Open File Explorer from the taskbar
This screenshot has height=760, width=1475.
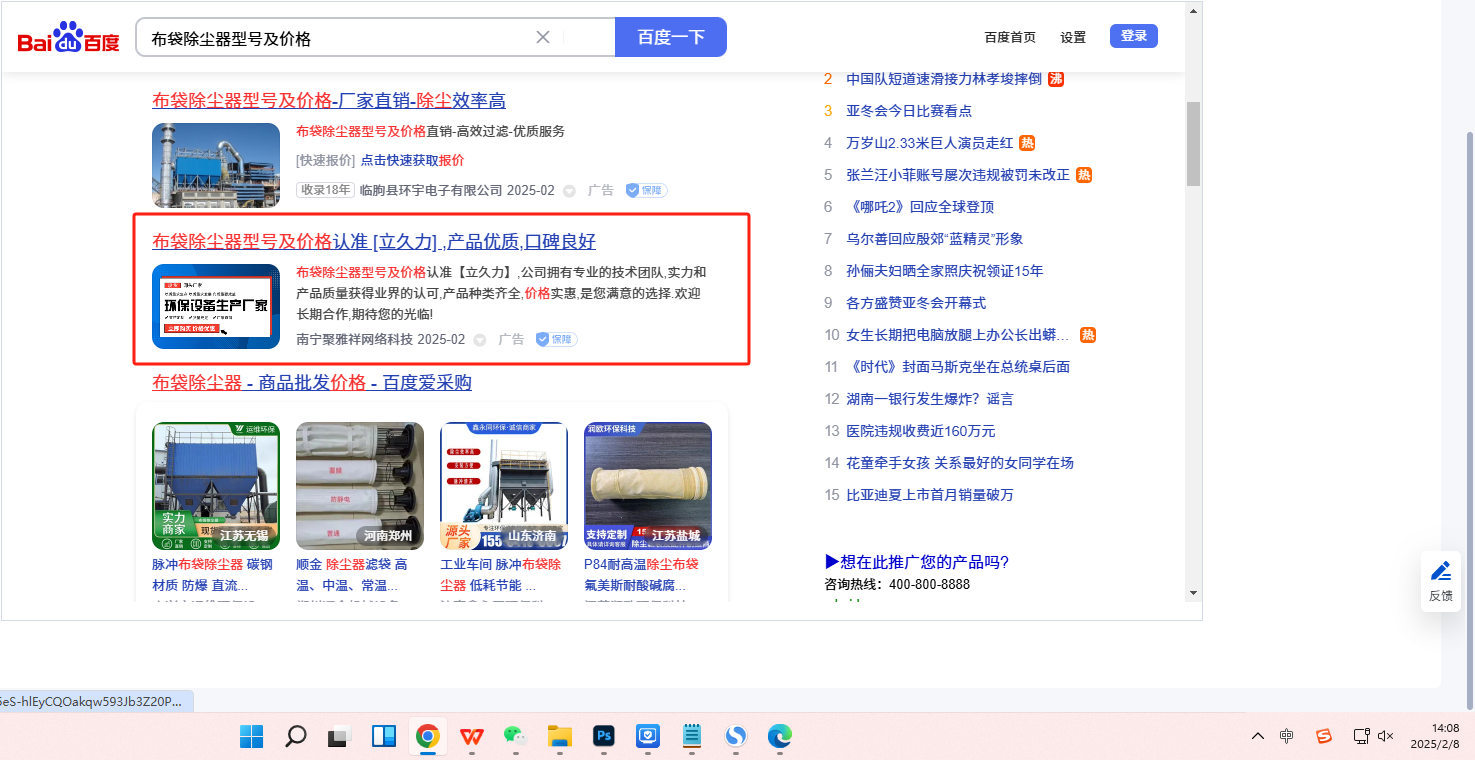pyautogui.click(x=559, y=736)
